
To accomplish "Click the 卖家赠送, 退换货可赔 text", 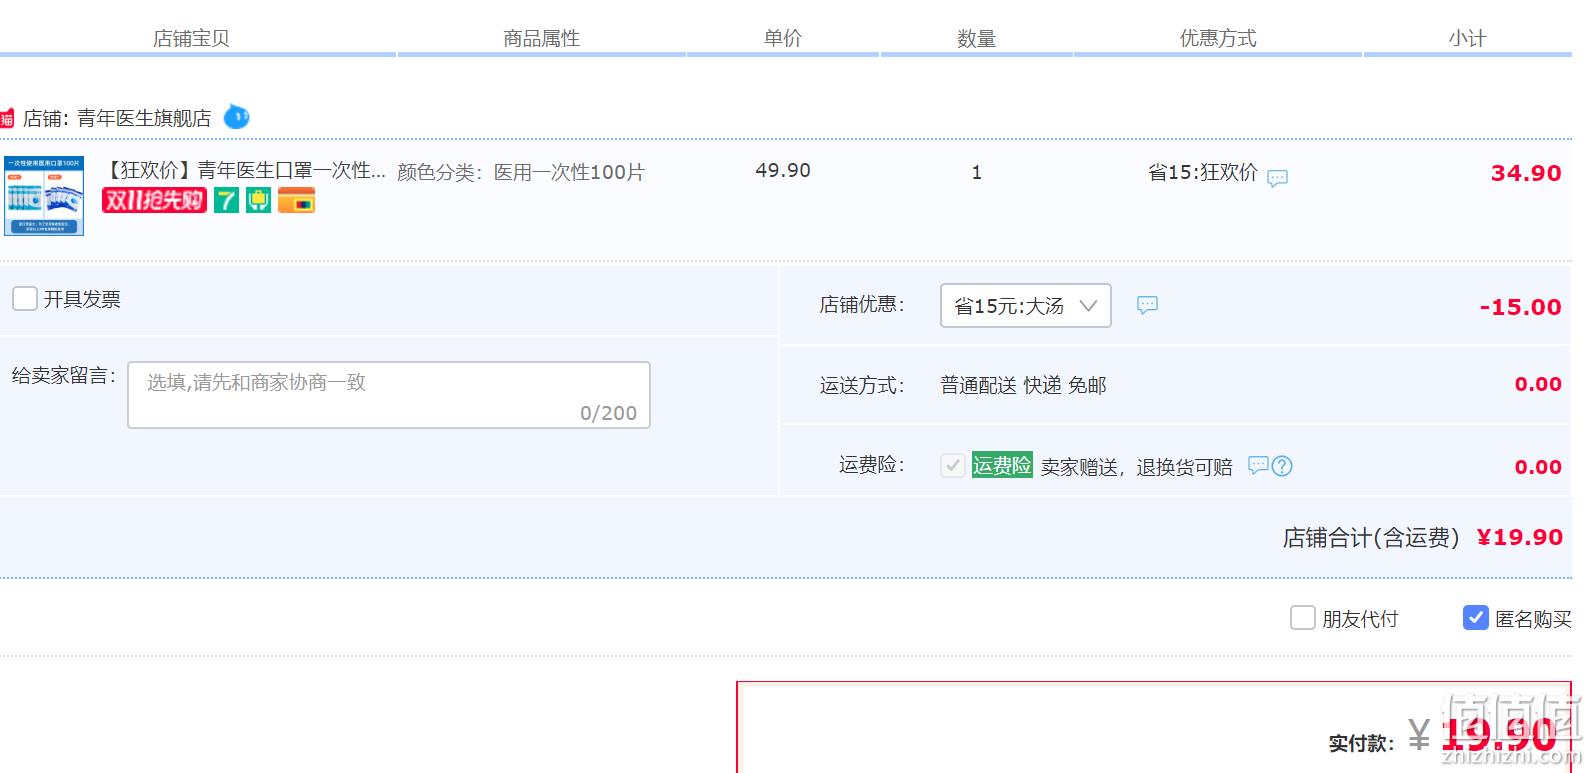I will [1137, 467].
